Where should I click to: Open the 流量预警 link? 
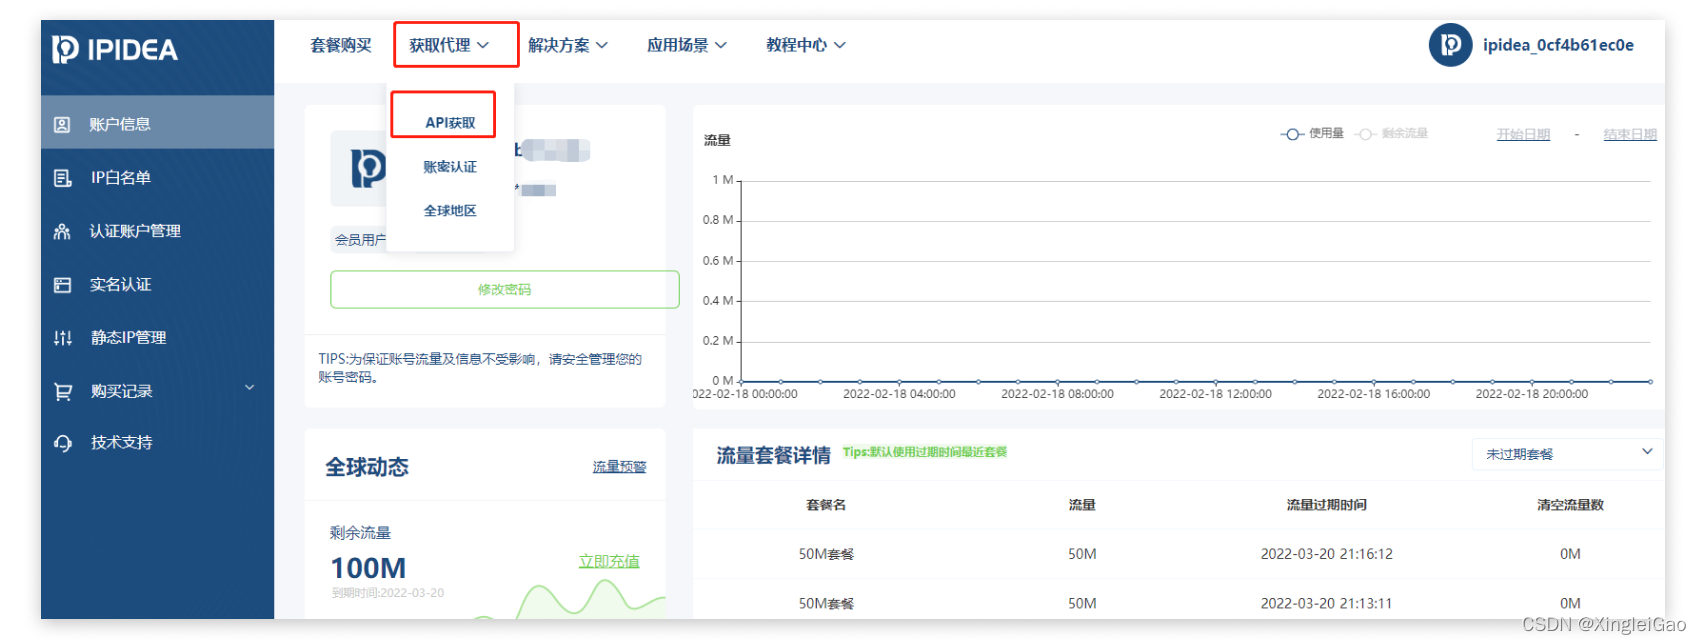pos(619,467)
